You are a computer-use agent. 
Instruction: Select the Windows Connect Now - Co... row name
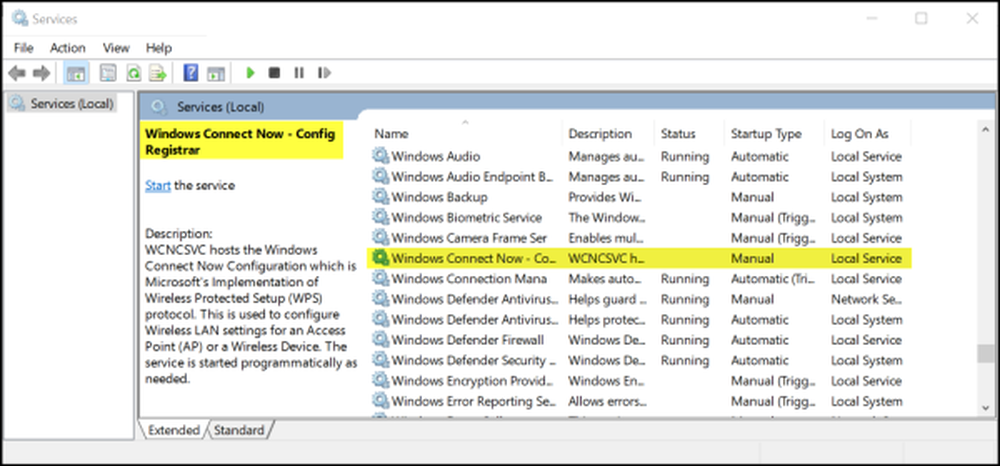point(474,258)
